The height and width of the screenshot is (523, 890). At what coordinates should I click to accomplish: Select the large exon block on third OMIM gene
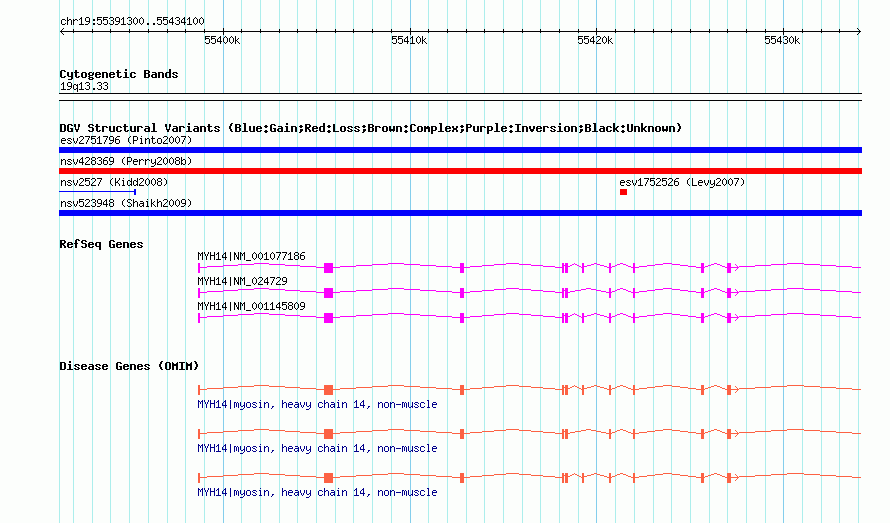(328, 478)
